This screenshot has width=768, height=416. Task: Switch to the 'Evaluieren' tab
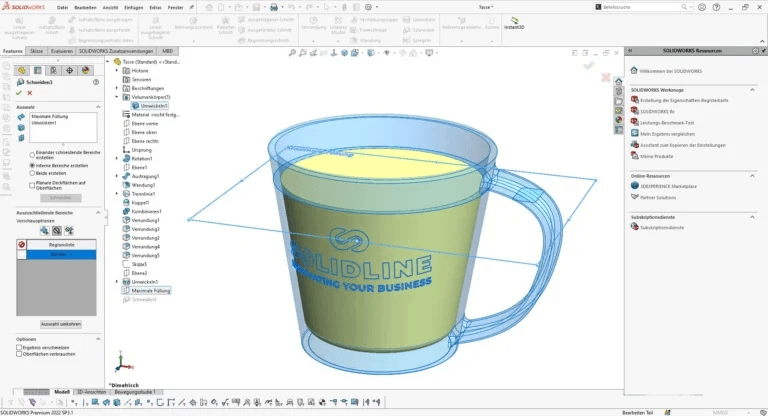tap(61, 50)
